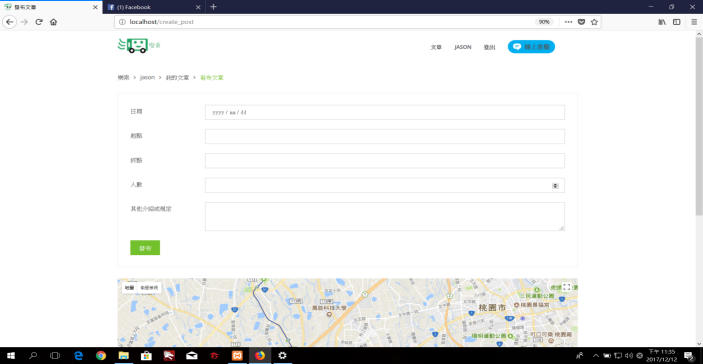Open the page actions three-dot menu
Image resolution: width=703 pixels, height=364 pixels.
(x=568, y=22)
